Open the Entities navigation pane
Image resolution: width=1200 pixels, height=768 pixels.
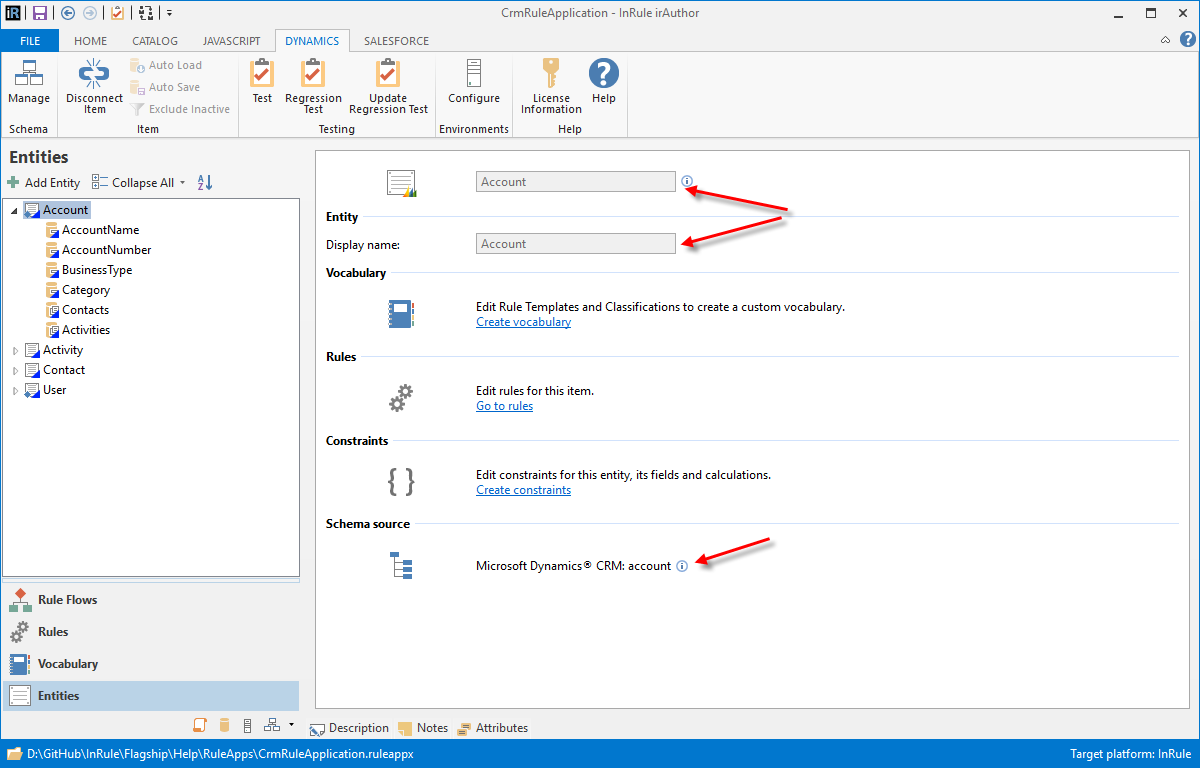pyautogui.click(x=151, y=696)
